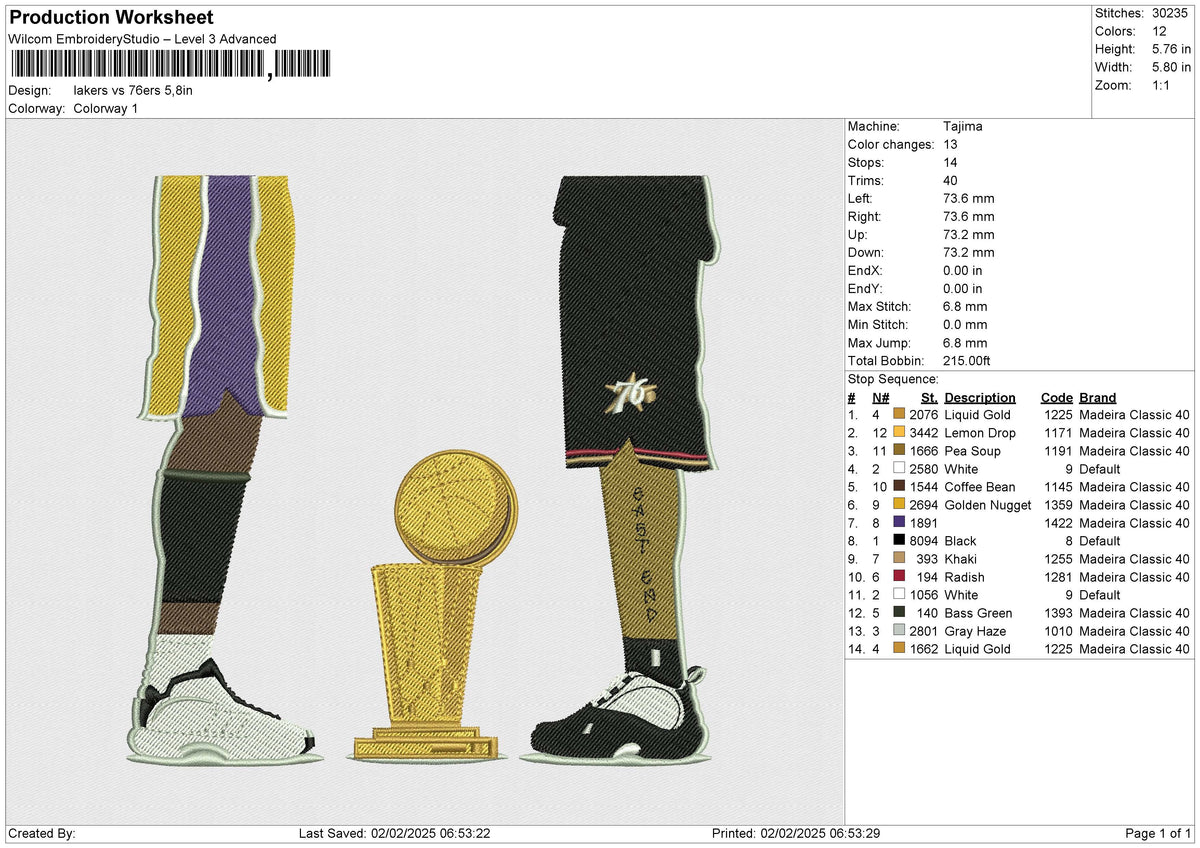Select the Height value 5.76 in

[1171, 49]
